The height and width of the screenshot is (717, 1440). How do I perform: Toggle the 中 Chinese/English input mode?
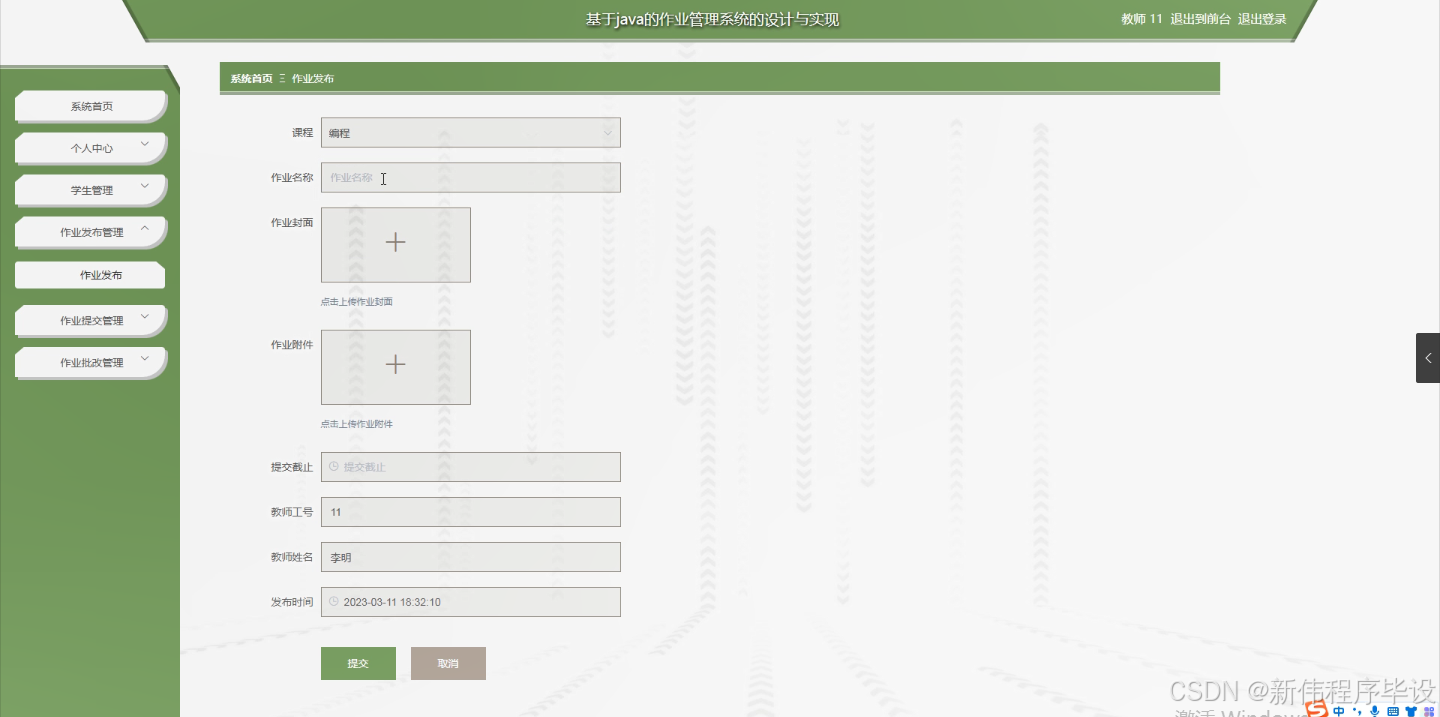[x=1339, y=711]
